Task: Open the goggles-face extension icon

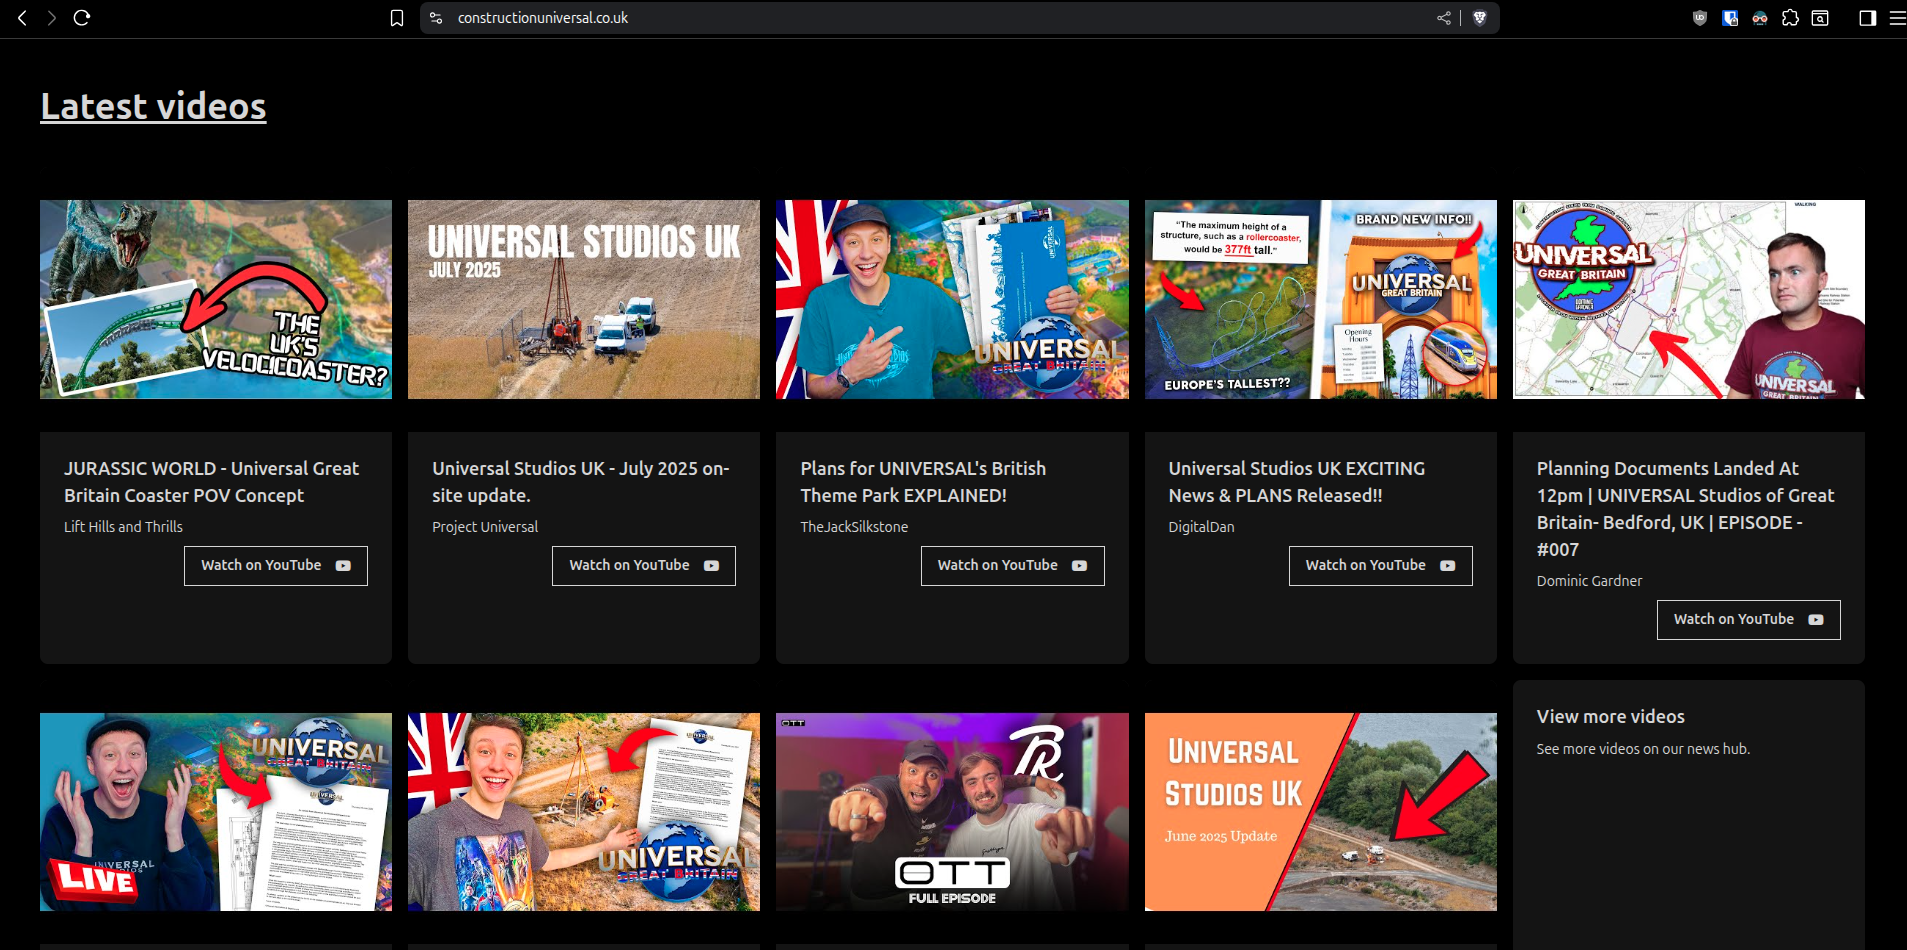Action: pos(1760,18)
